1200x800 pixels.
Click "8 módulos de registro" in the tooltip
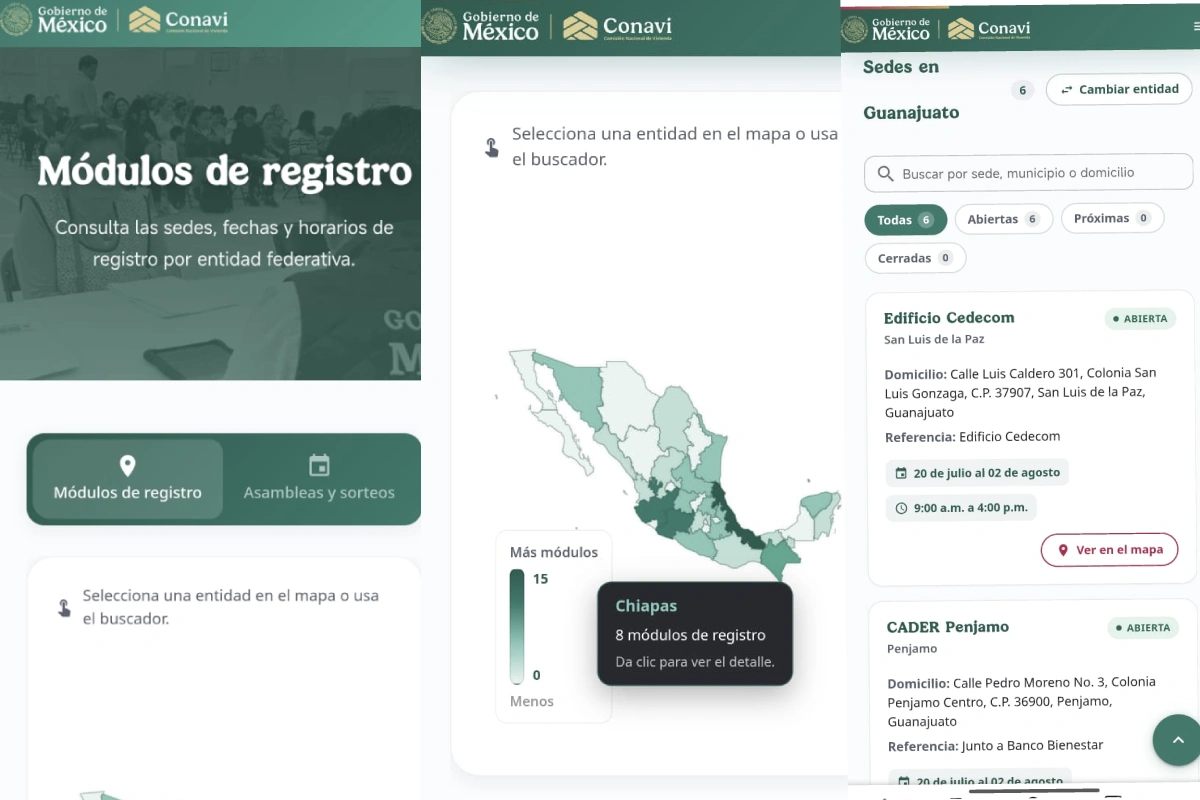click(690, 635)
